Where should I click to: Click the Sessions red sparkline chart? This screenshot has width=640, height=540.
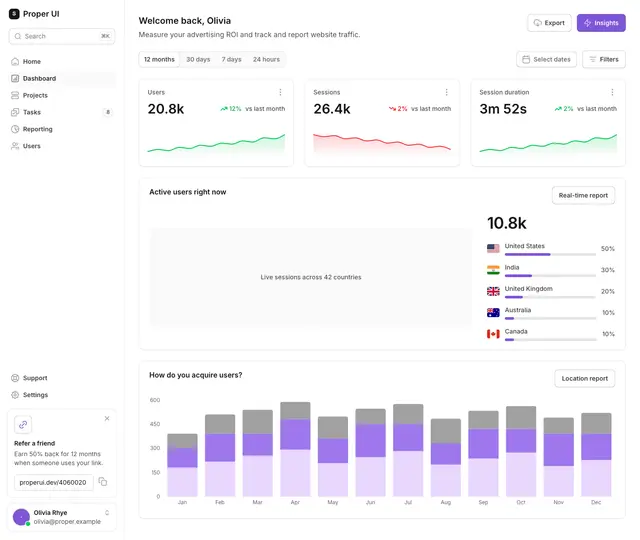click(x=382, y=143)
